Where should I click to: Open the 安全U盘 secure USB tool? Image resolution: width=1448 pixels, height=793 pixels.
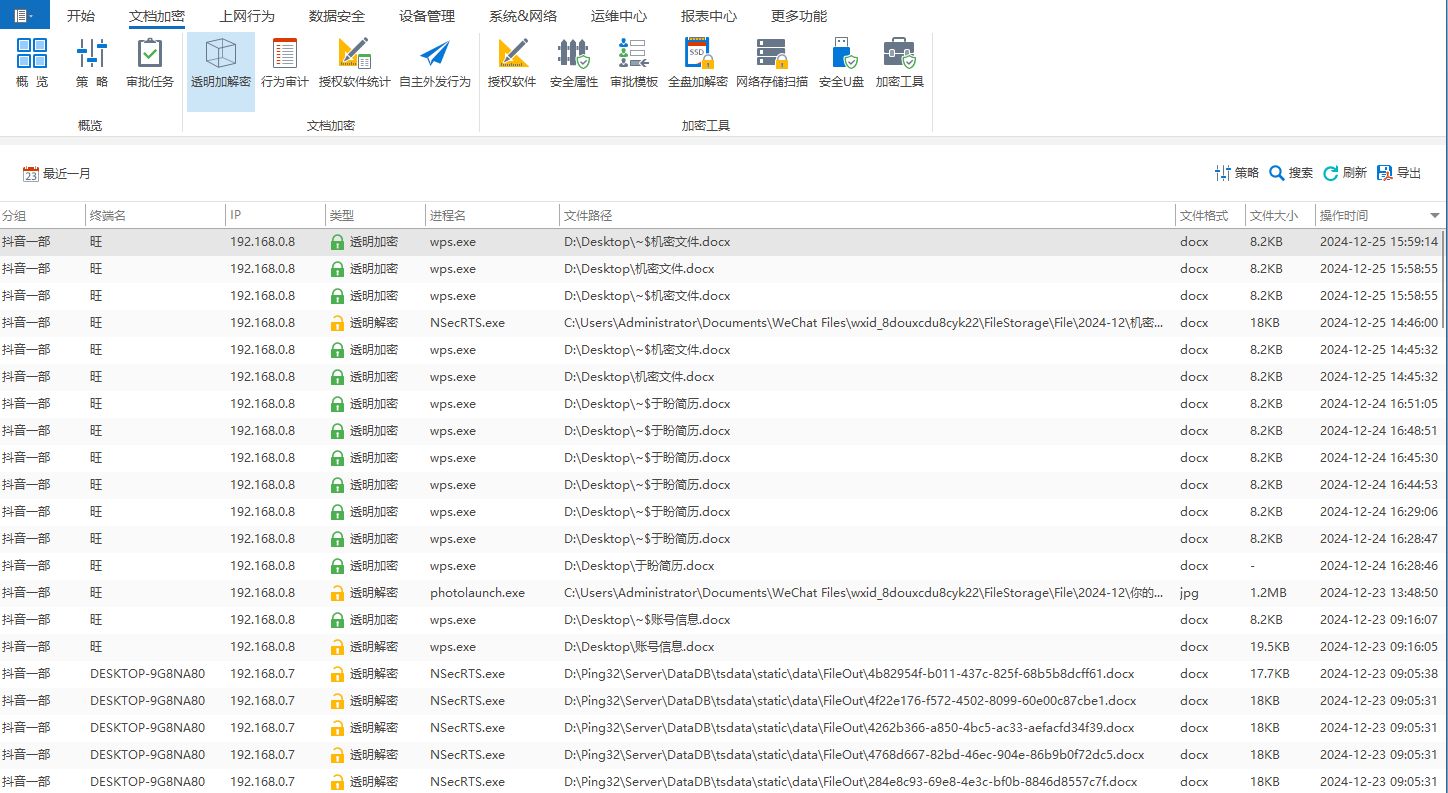point(841,63)
